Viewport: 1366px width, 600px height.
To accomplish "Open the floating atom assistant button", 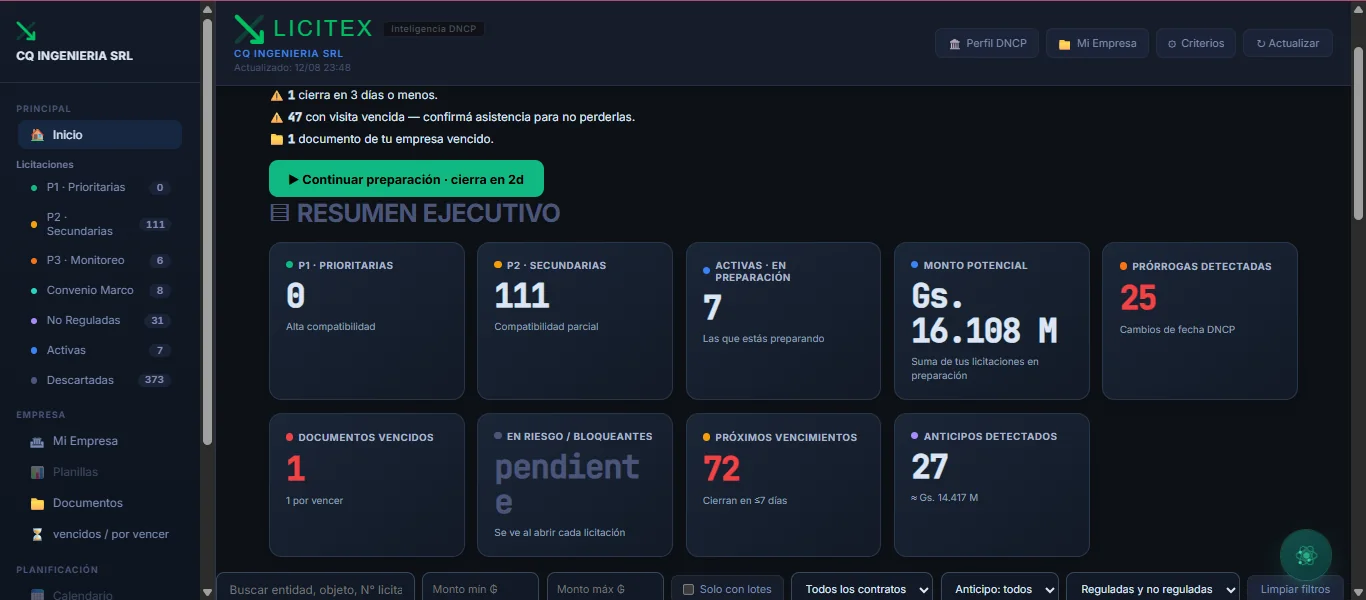I will (1305, 555).
